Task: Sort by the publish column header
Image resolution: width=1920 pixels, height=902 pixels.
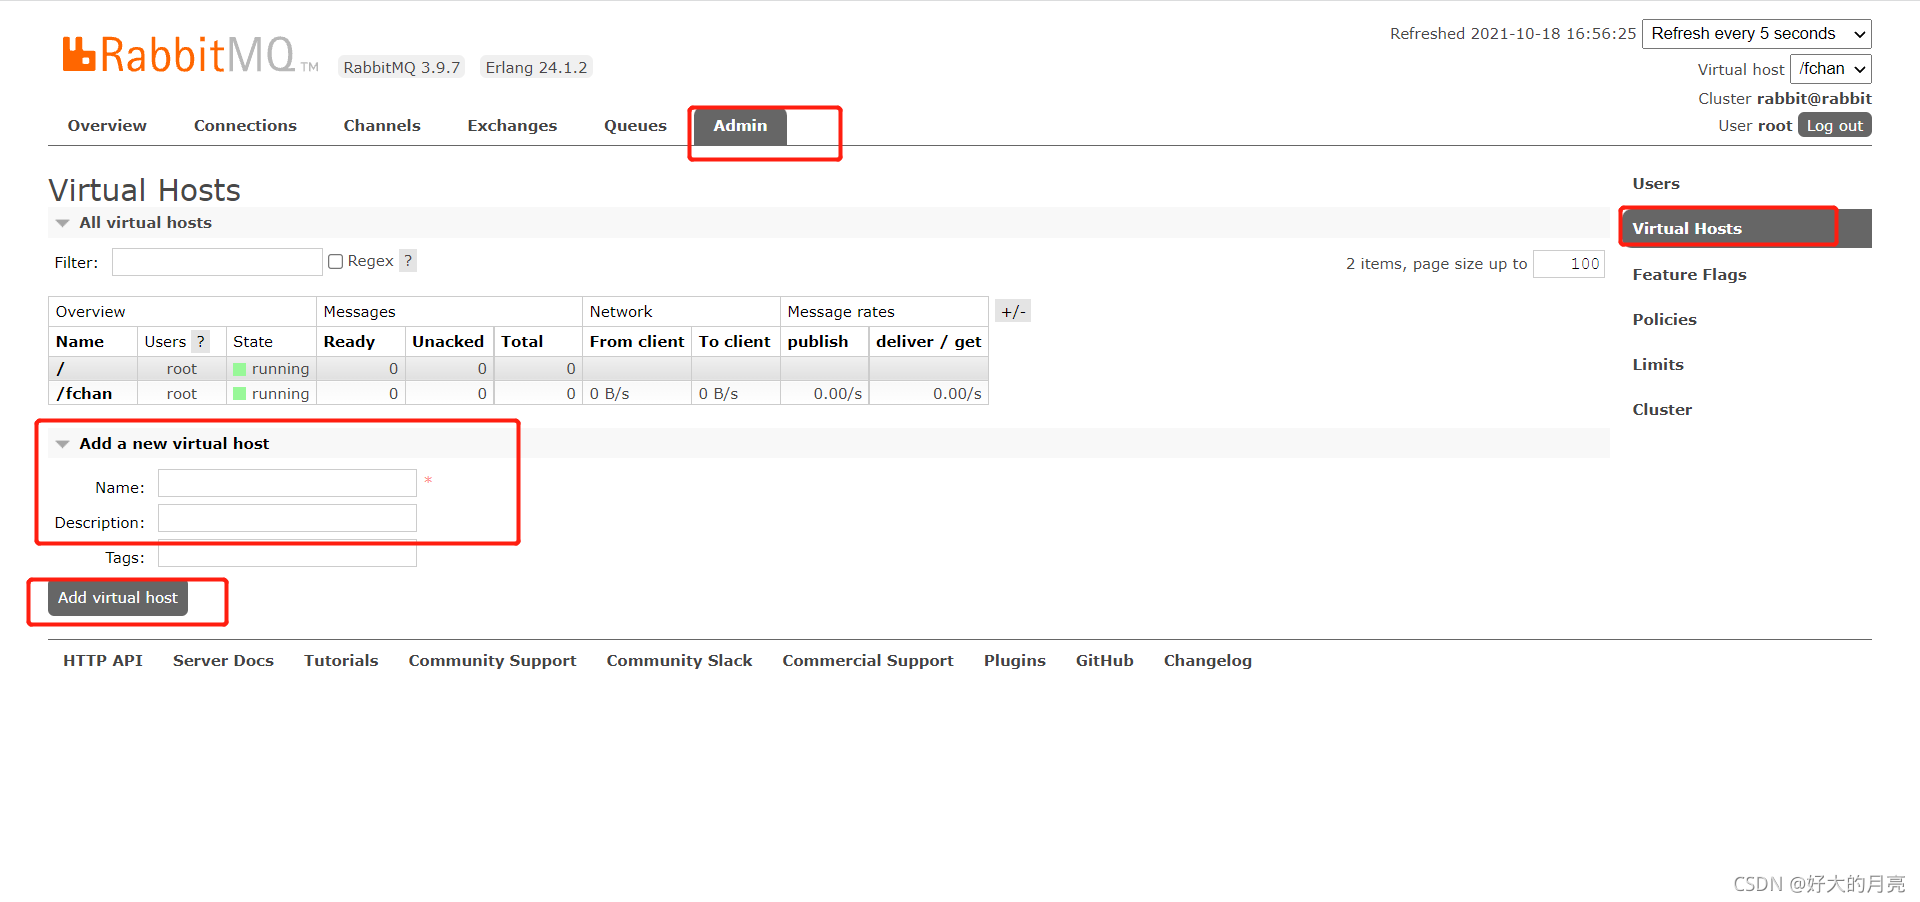Action: [x=817, y=342]
